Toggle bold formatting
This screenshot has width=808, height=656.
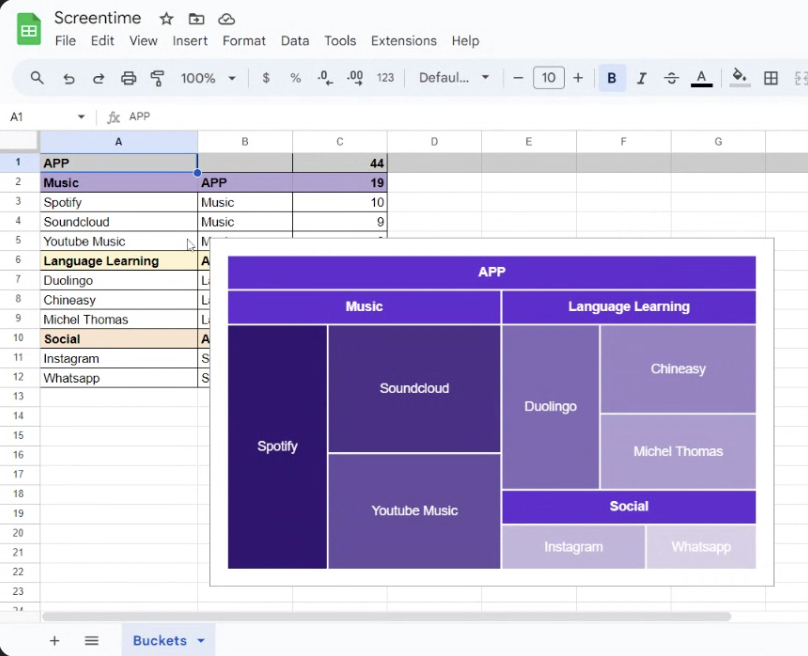click(x=612, y=78)
